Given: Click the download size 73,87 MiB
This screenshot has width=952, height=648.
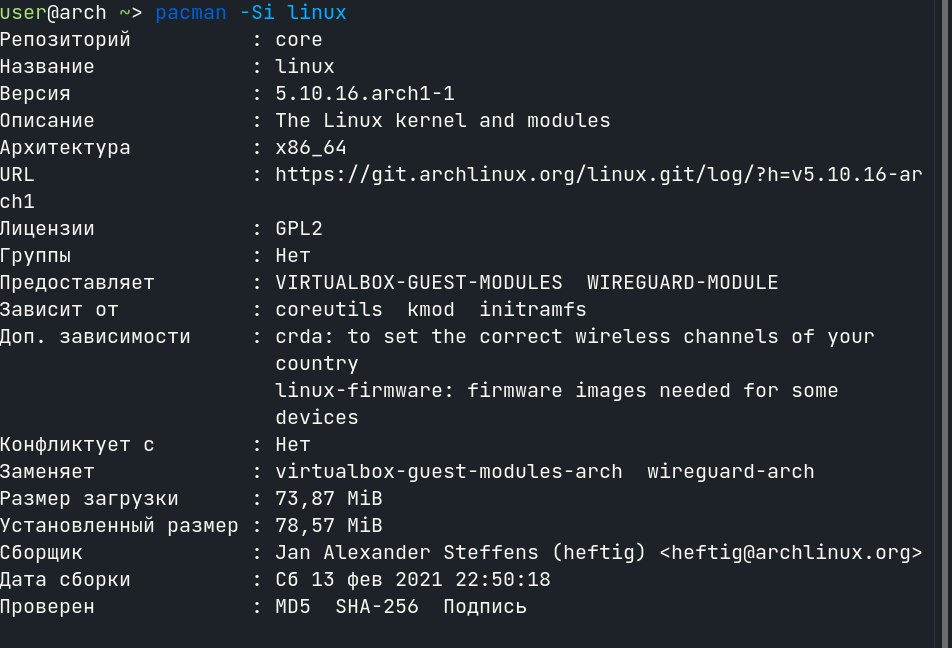Looking at the screenshot, I should pos(328,499).
